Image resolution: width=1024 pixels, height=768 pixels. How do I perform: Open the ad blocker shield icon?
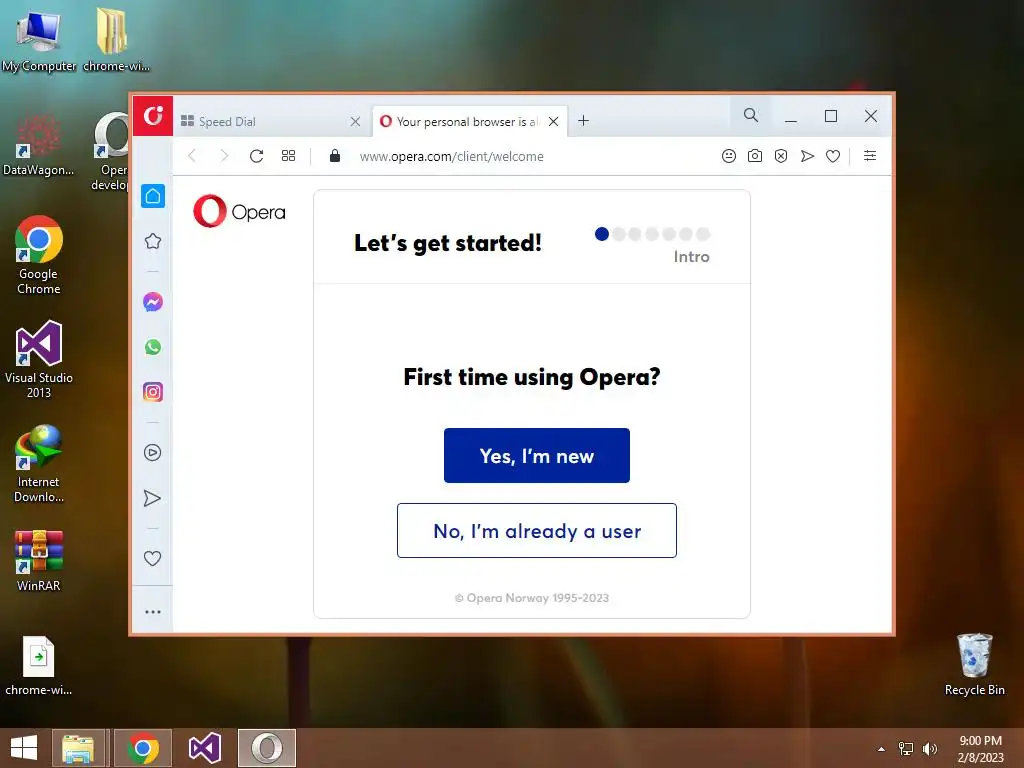point(781,156)
